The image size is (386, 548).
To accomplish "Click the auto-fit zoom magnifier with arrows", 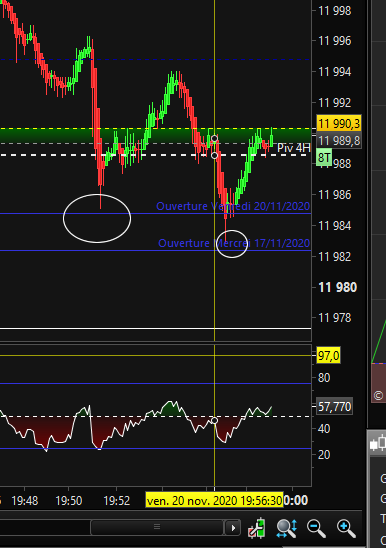I will (287, 528).
